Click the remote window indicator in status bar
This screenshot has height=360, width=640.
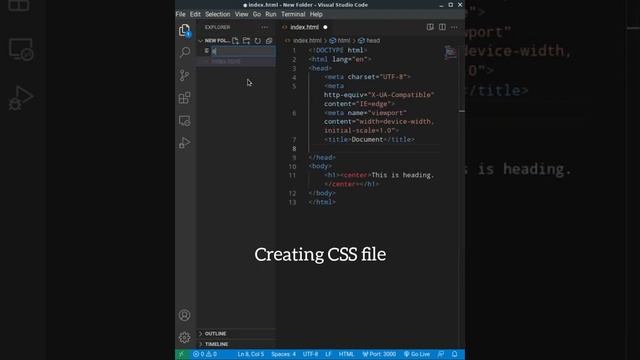(182, 354)
